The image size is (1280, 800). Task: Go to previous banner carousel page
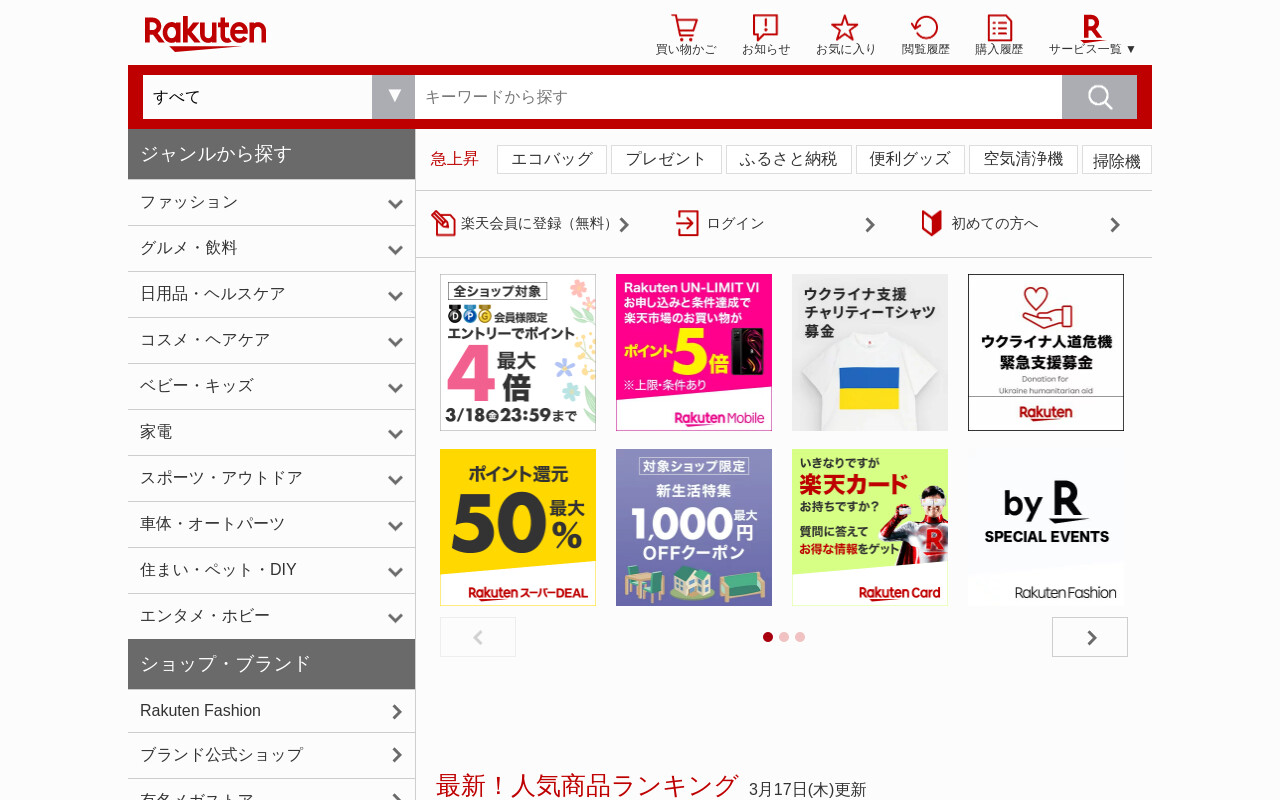(478, 637)
